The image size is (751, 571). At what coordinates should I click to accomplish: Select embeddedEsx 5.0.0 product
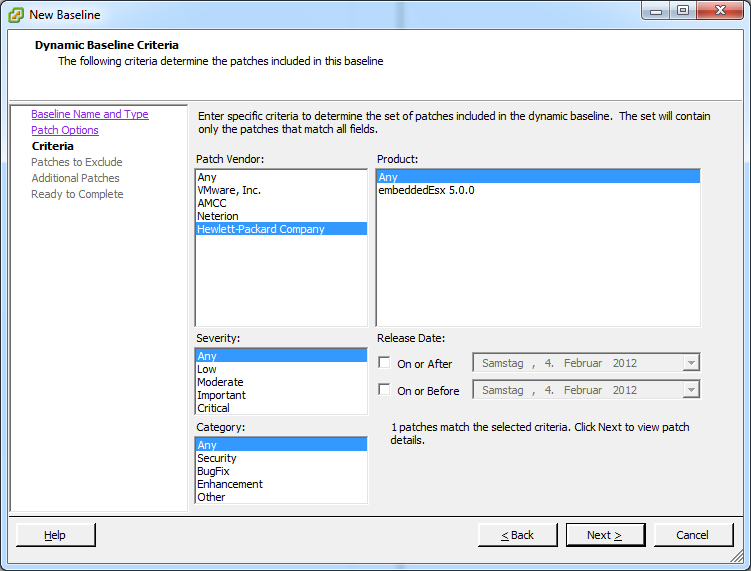pyautogui.click(x=426, y=190)
